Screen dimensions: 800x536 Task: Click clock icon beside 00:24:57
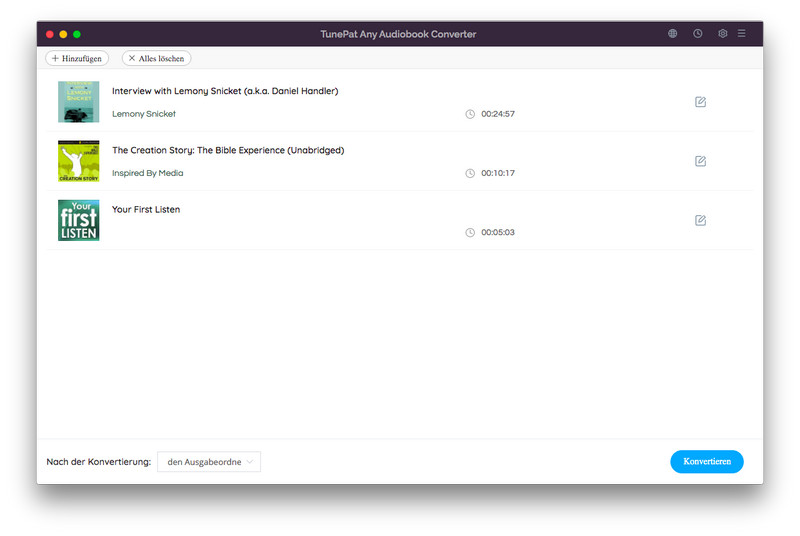pos(470,114)
